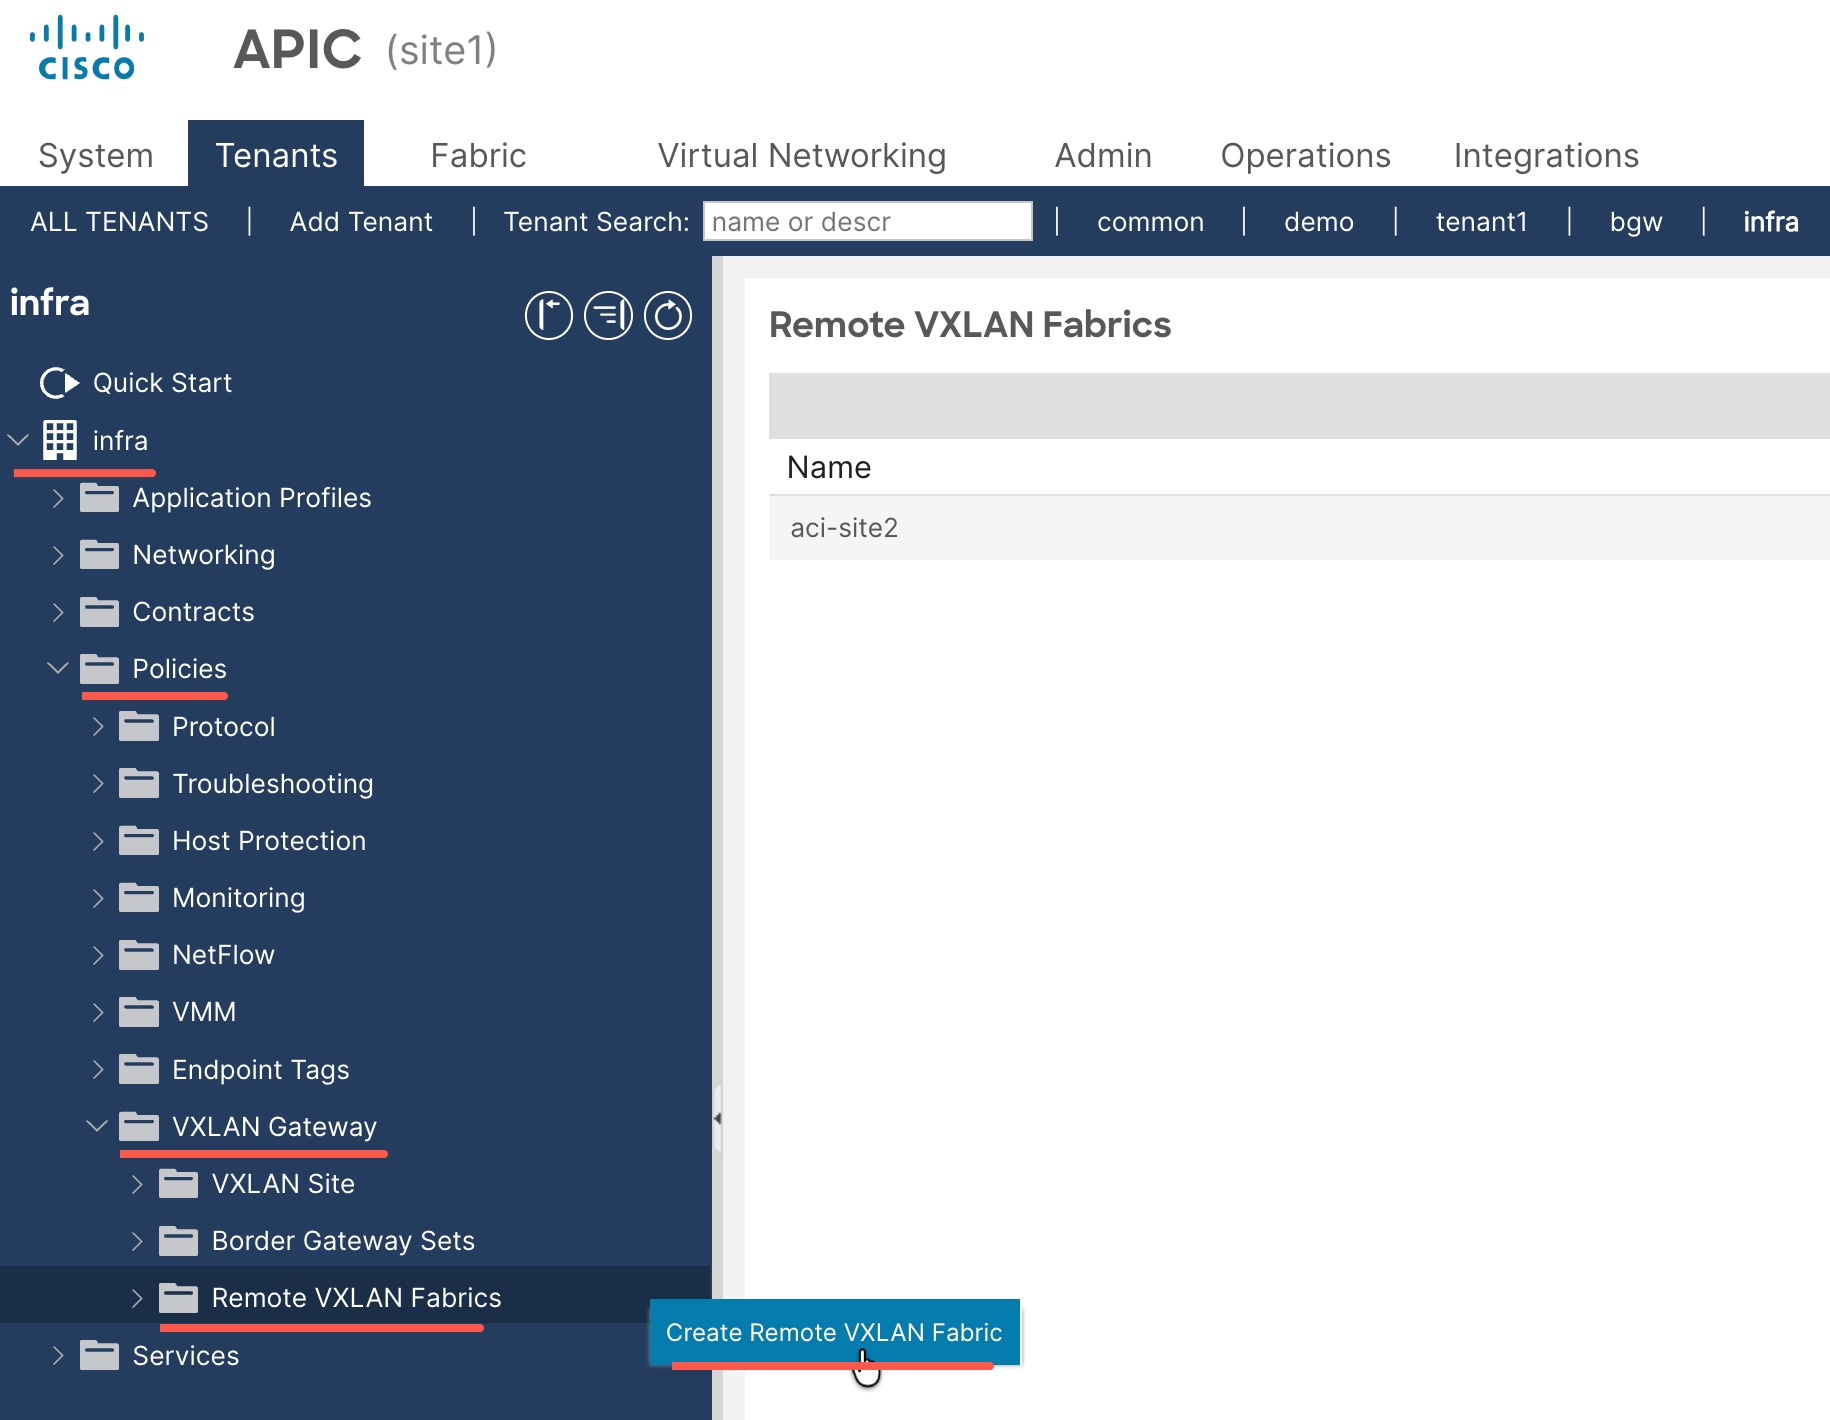Expand the Application Profiles node

pos(58,498)
